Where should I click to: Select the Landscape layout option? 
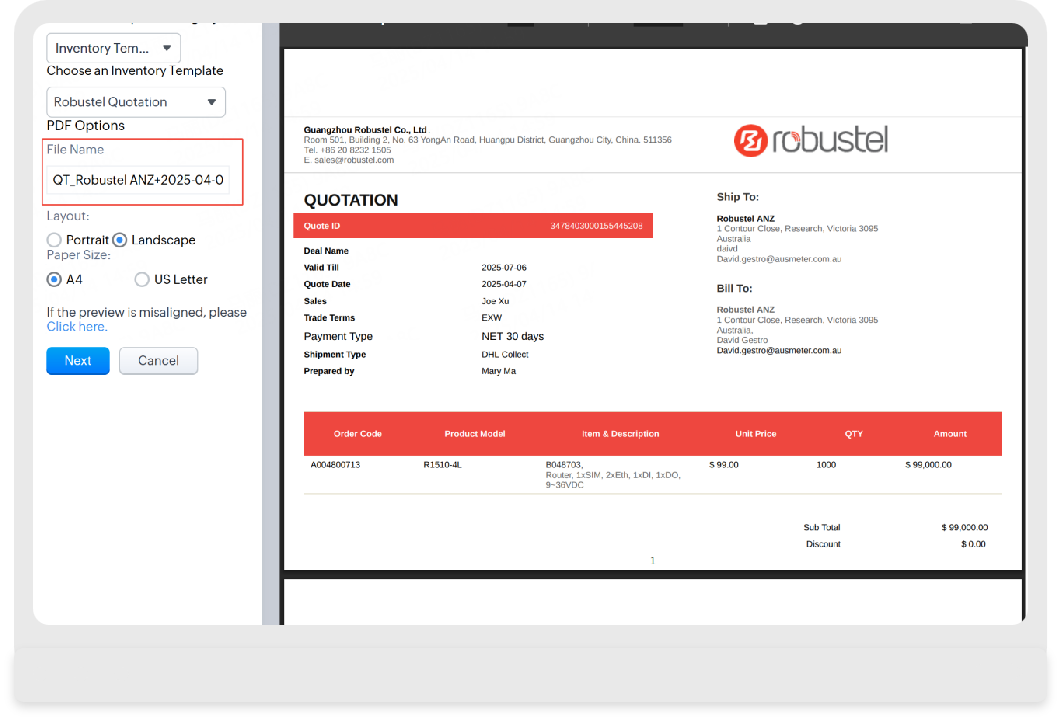(x=120, y=240)
